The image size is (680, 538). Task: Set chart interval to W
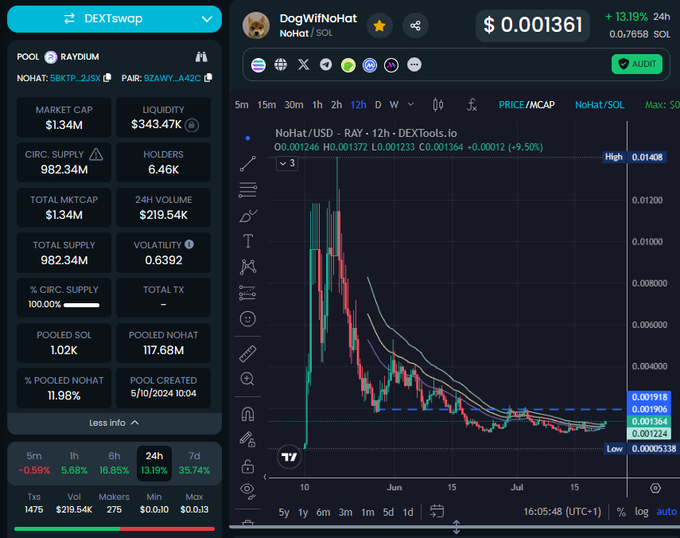point(394,105)
